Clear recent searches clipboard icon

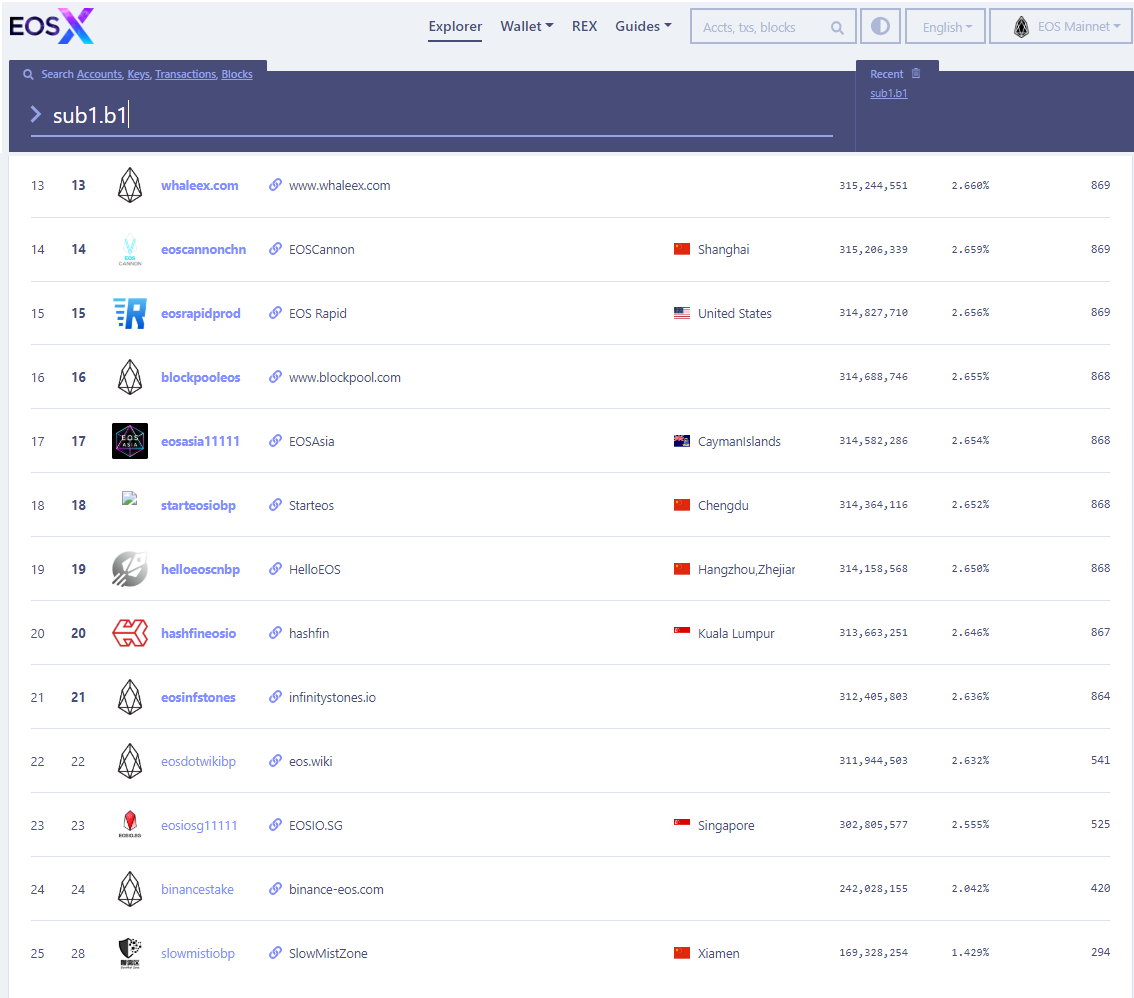tap(916, 73)
